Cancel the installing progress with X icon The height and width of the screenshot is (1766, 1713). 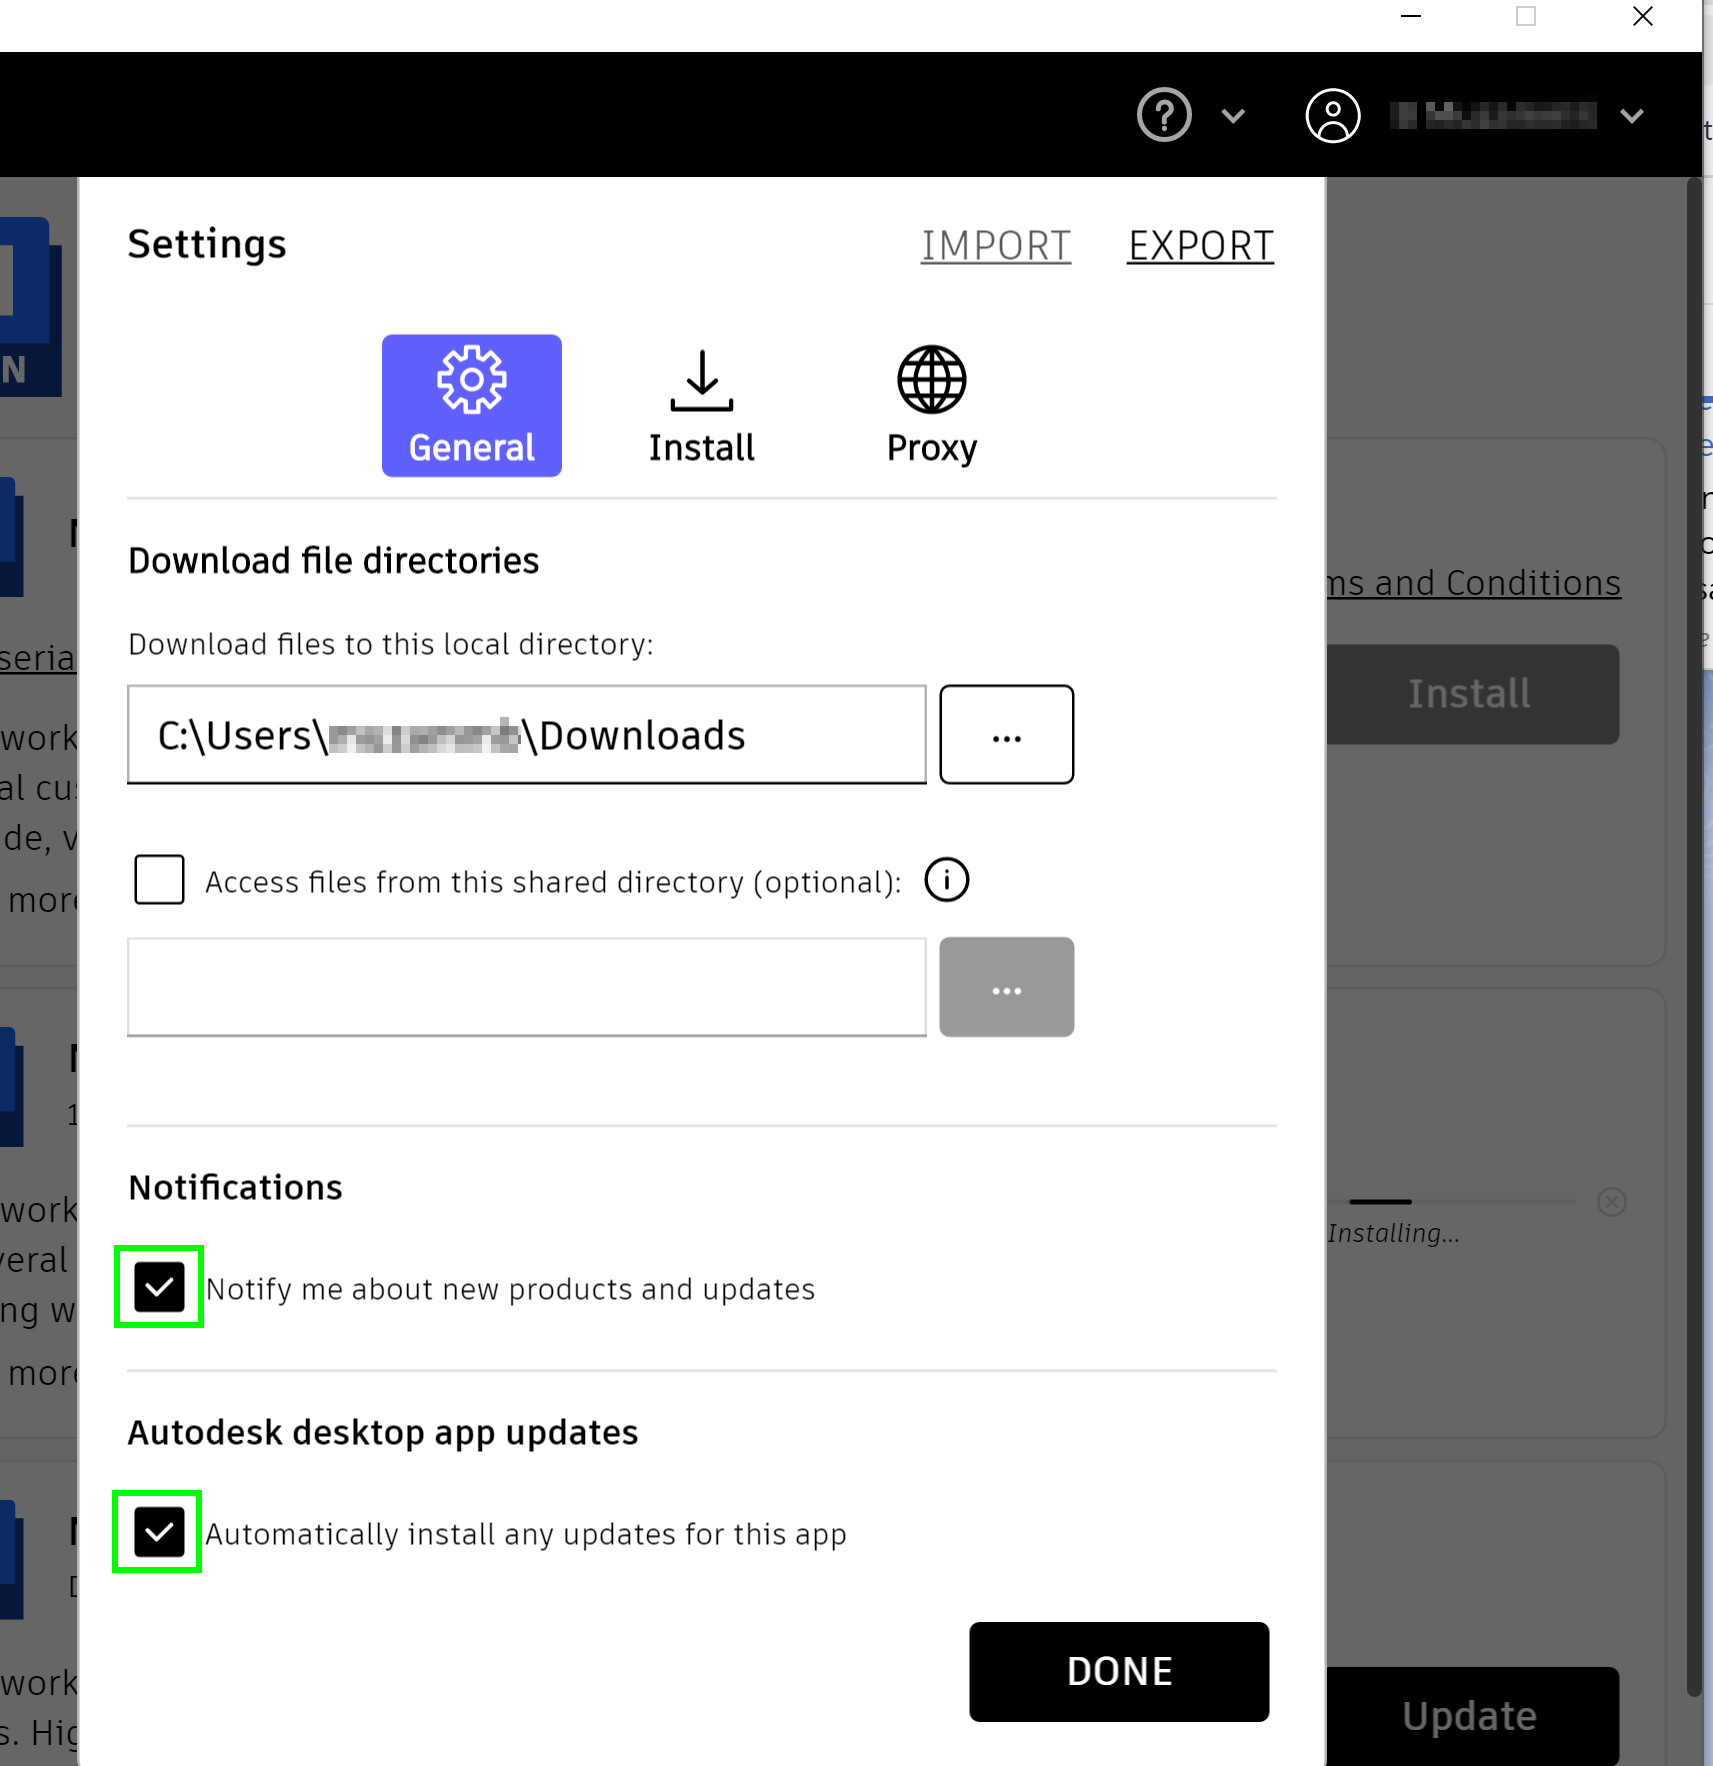[x=1612, y=1202]
